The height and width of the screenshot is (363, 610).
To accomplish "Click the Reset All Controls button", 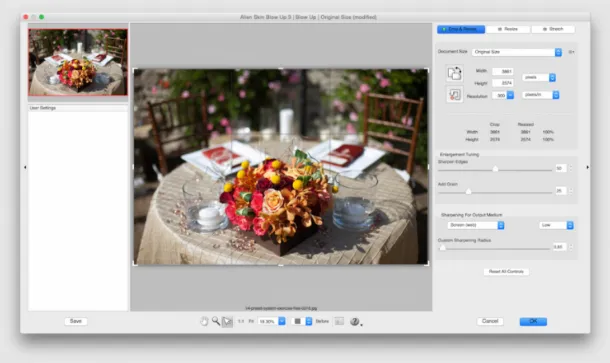I will tap(506, 272).
